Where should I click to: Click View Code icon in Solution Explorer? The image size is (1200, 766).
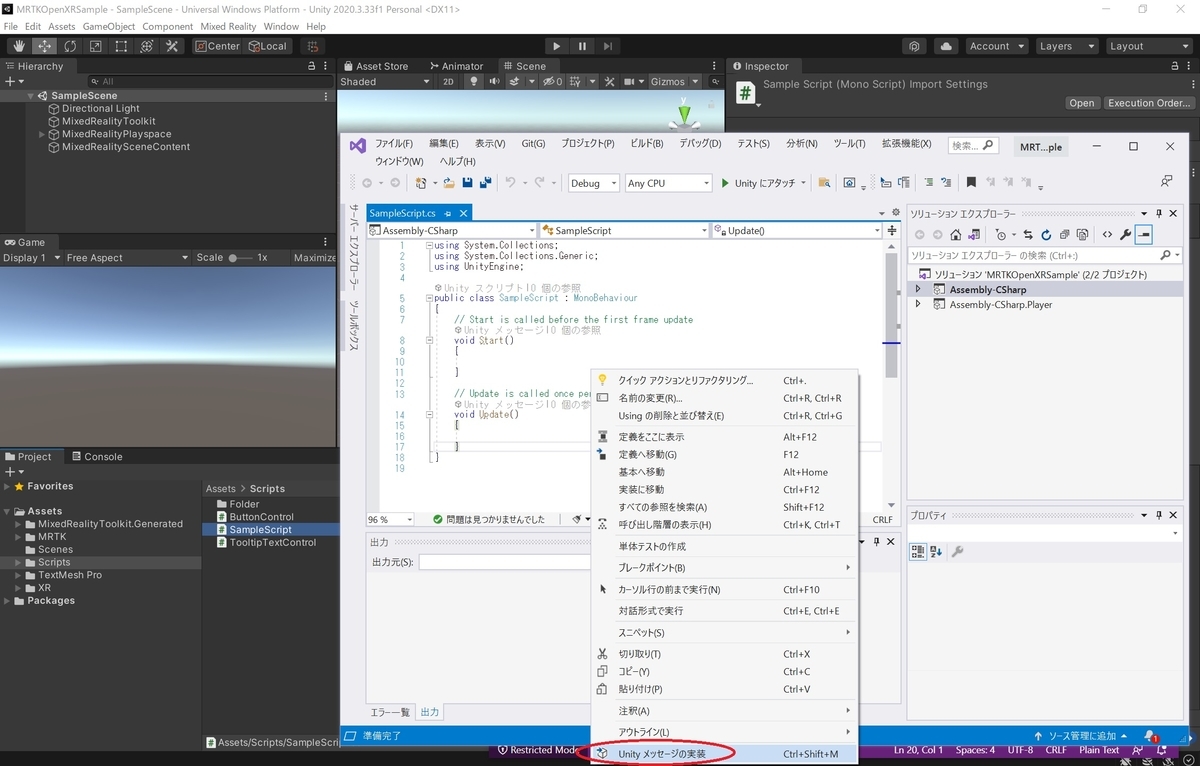(1107, 234)
